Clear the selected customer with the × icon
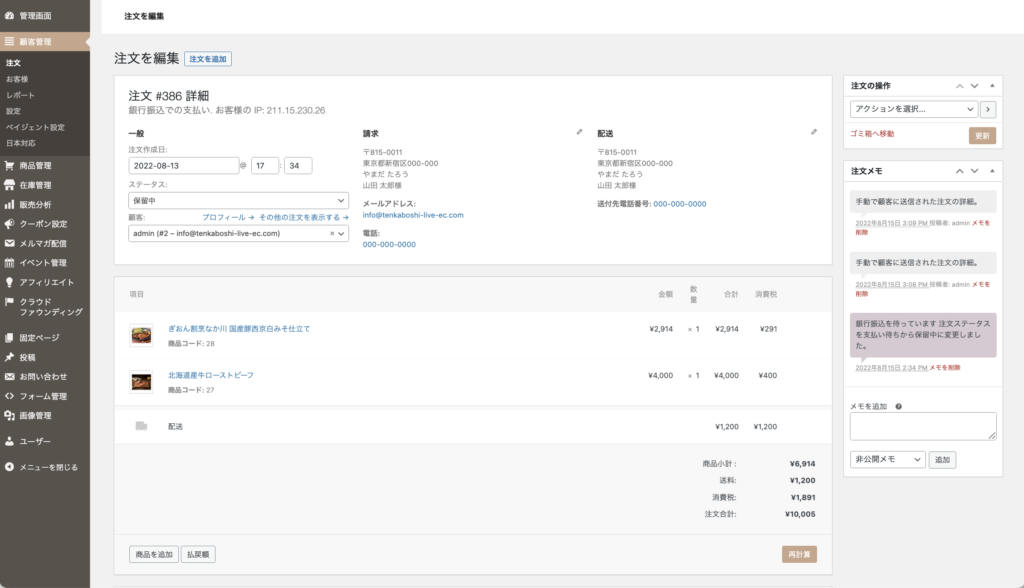 [332, 233]
